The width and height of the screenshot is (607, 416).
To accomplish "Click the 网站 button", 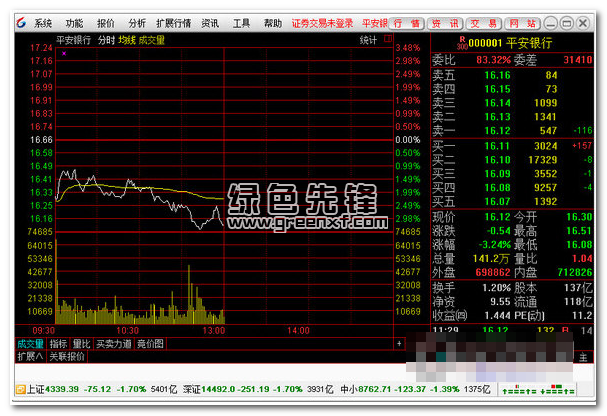I will pos(523,24).
